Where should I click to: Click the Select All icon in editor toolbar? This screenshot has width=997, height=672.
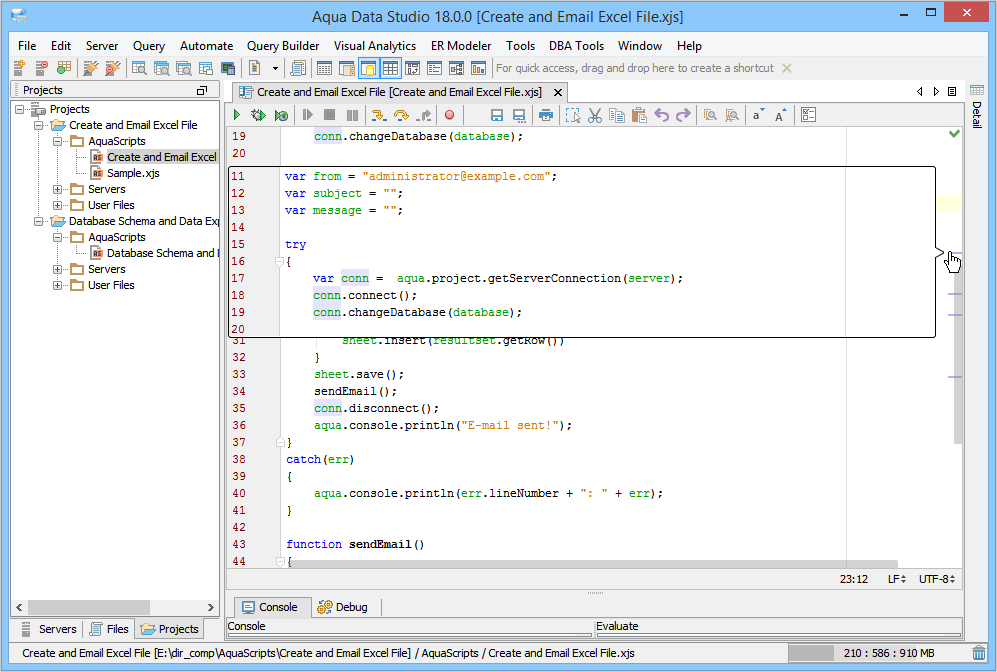[x=573, y=115]
